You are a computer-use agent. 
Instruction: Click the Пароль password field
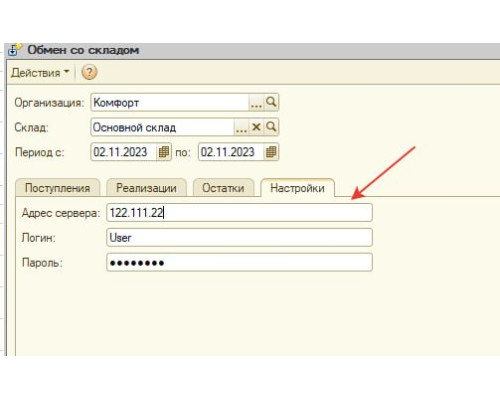point(239,262)
